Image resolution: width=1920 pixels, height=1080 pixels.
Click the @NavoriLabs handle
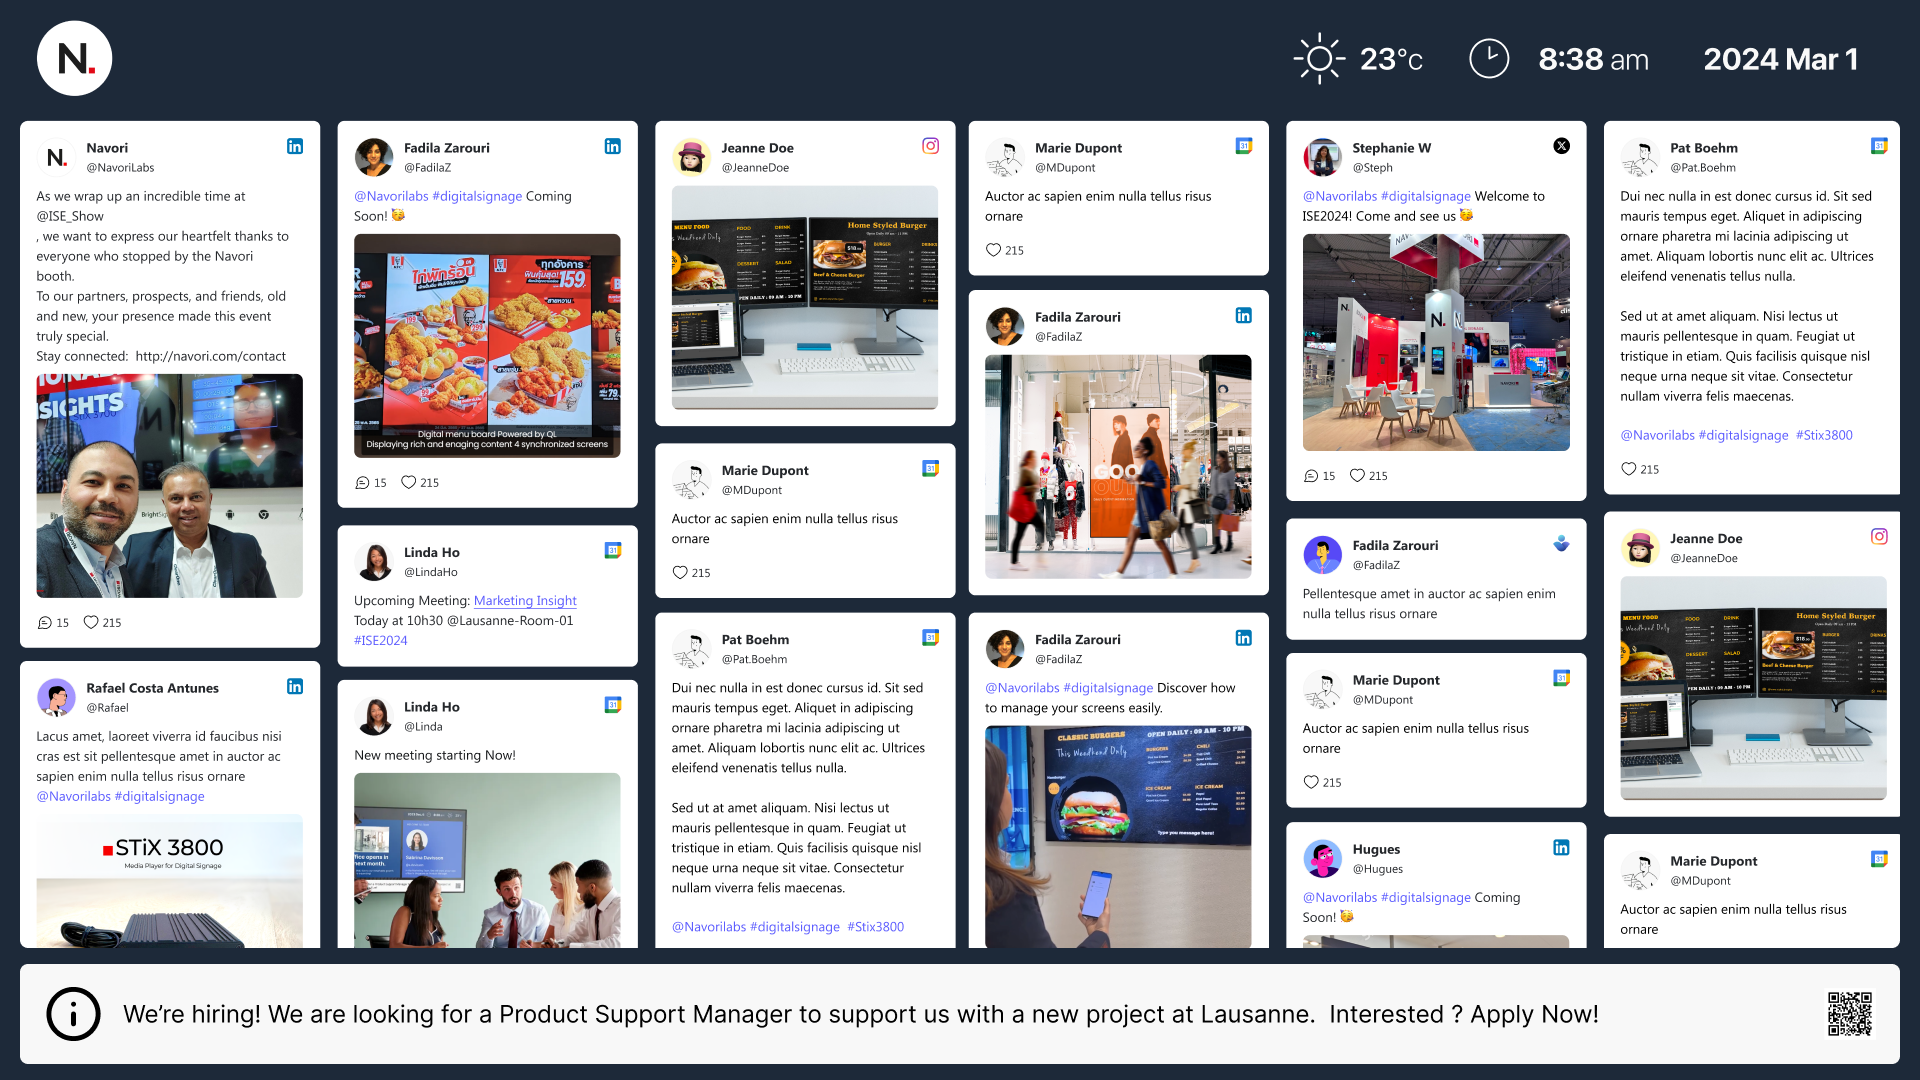(x=120, y=168)
